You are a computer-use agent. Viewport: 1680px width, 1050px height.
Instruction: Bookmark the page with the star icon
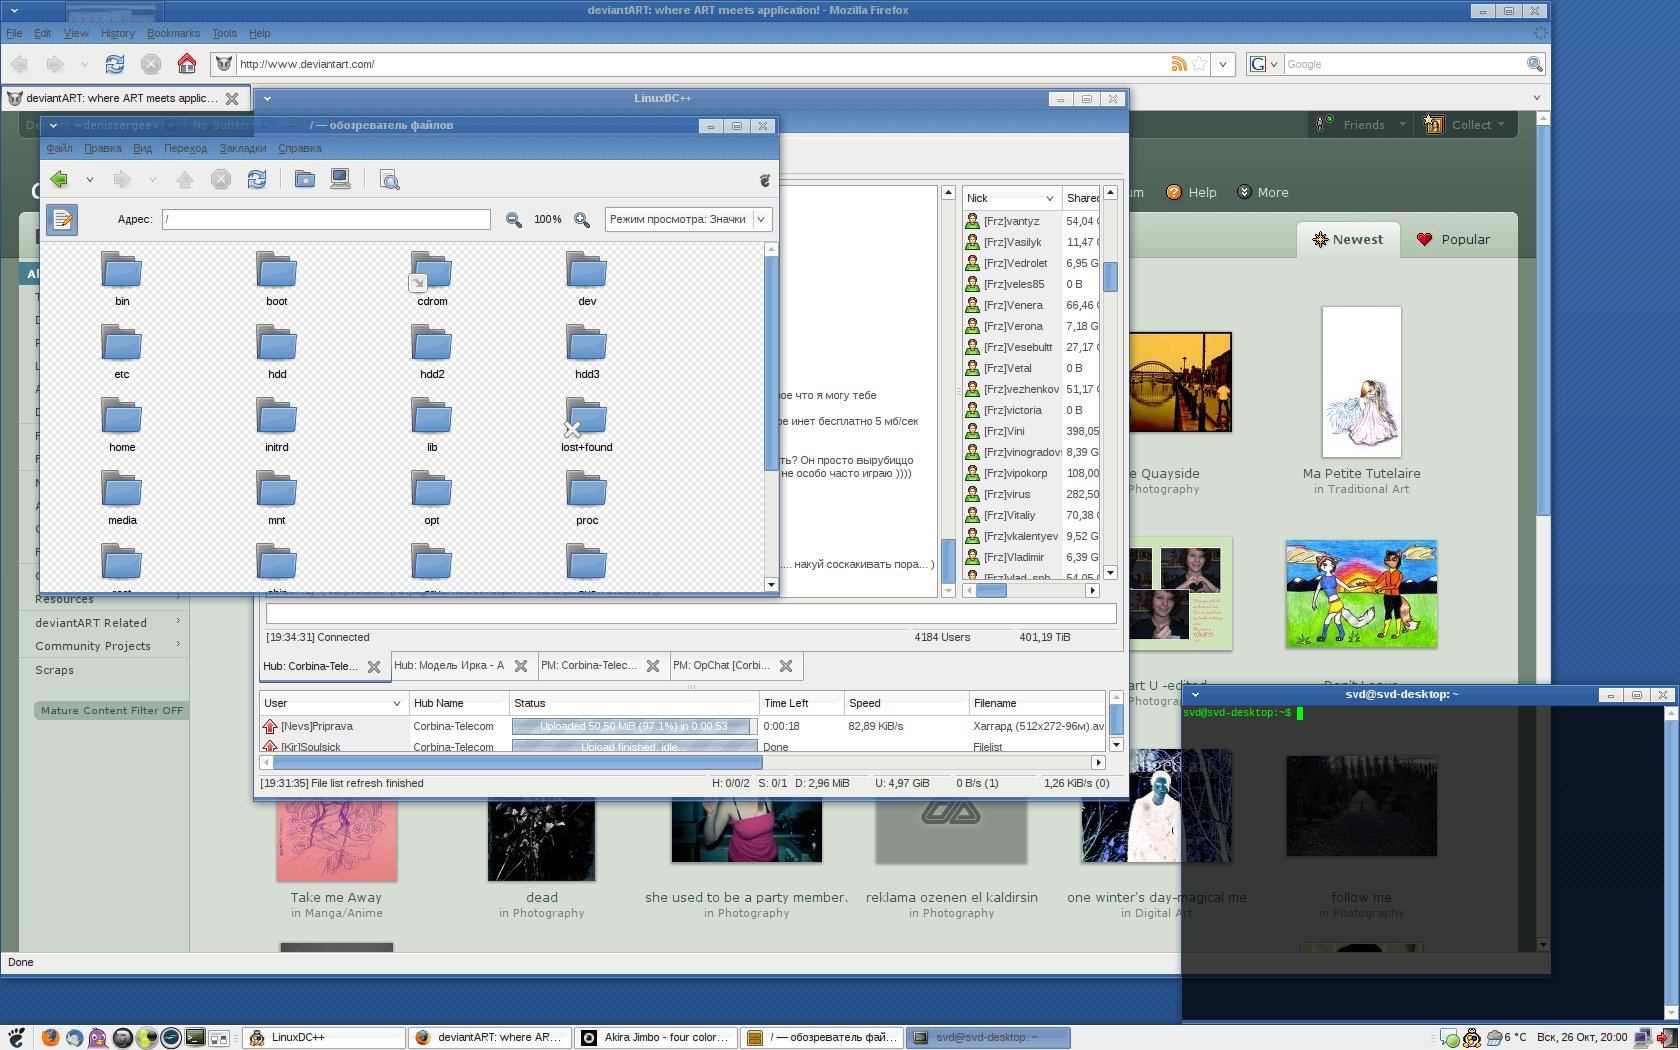(1199, 64)
